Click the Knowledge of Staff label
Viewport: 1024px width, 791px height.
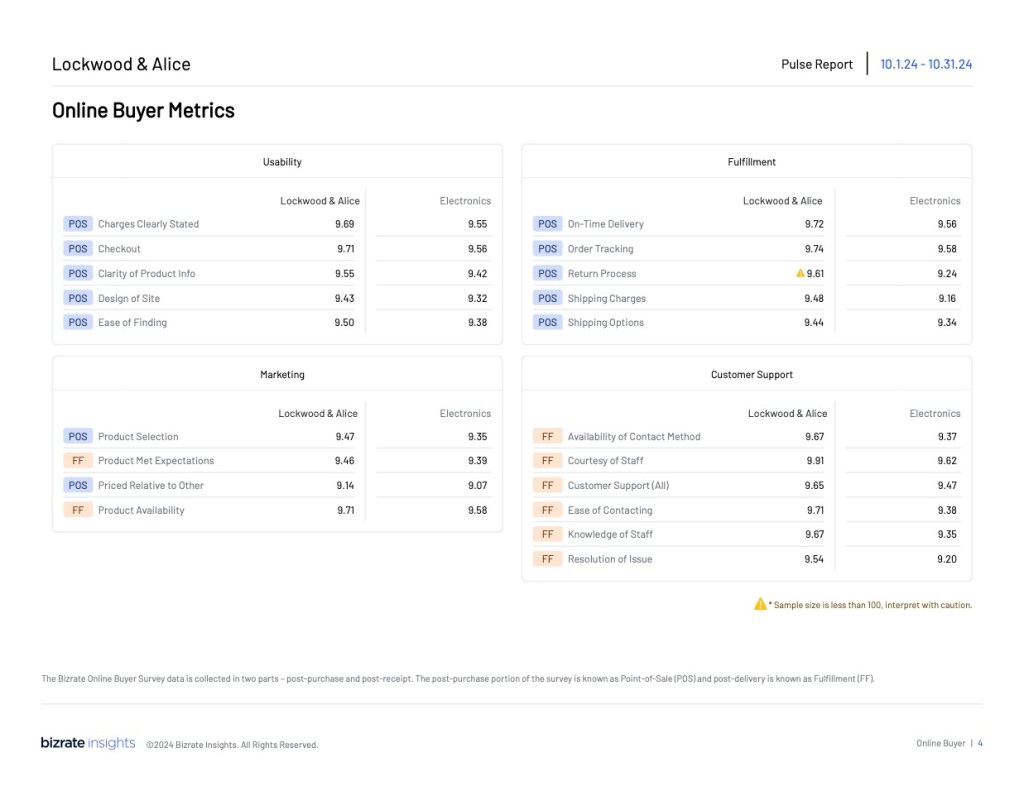pos(610,534)
